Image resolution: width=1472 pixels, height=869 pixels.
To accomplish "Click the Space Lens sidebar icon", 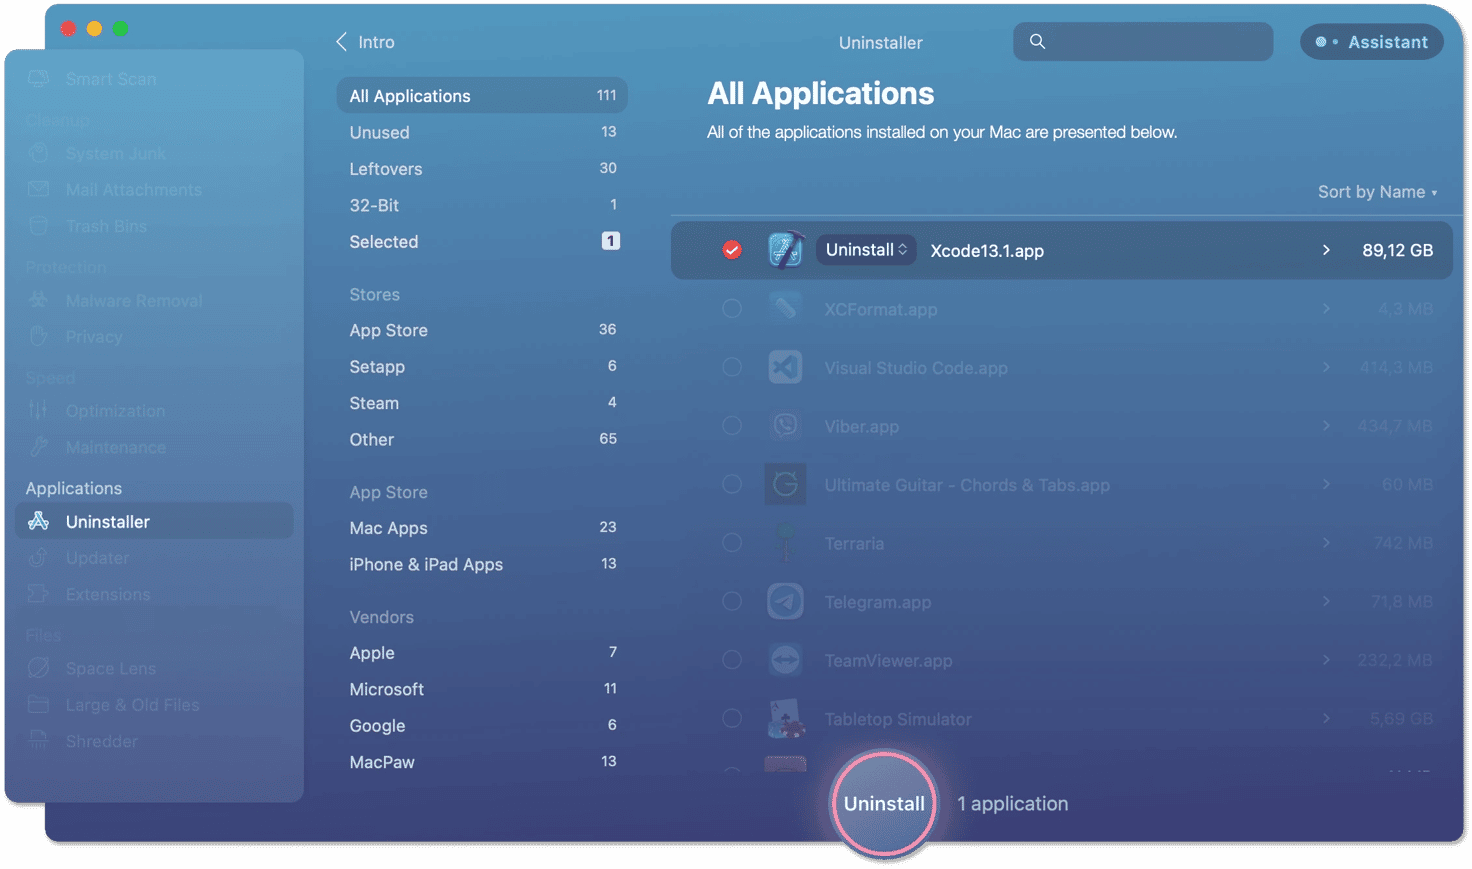I will click(x=39, y=668).
